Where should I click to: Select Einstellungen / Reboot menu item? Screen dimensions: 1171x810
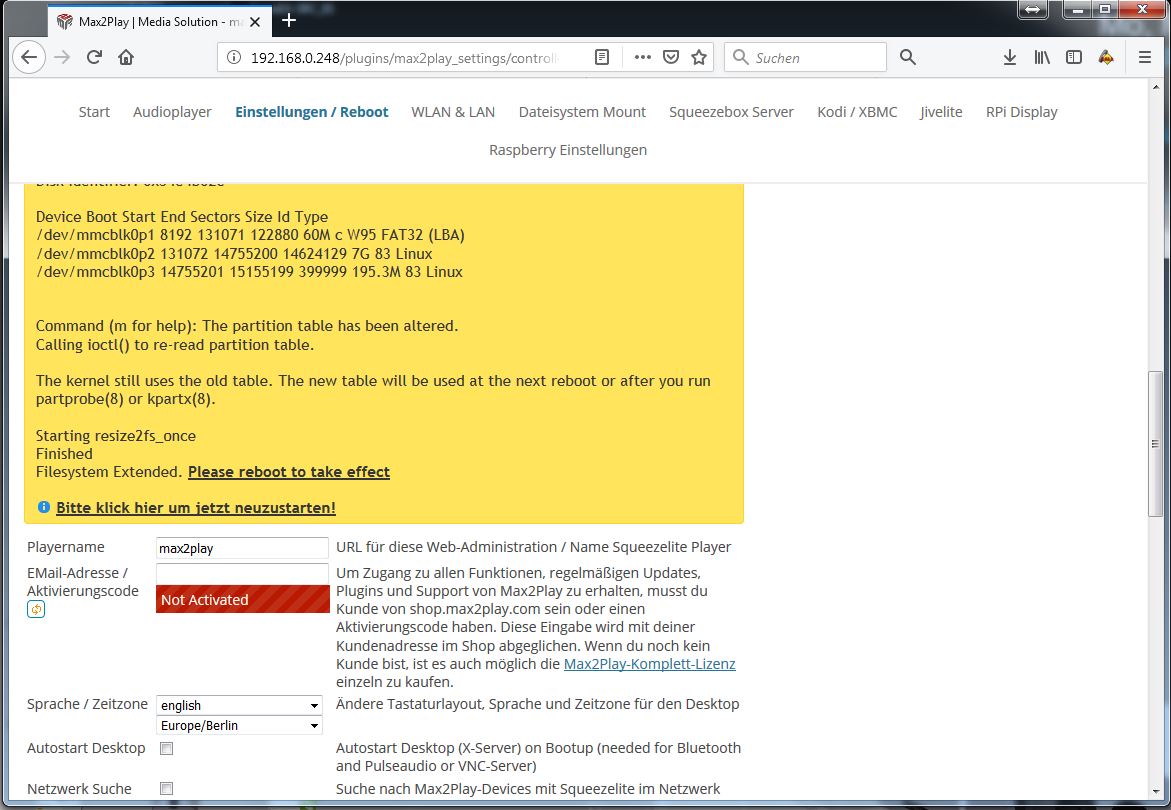click(x=311, y=112)
